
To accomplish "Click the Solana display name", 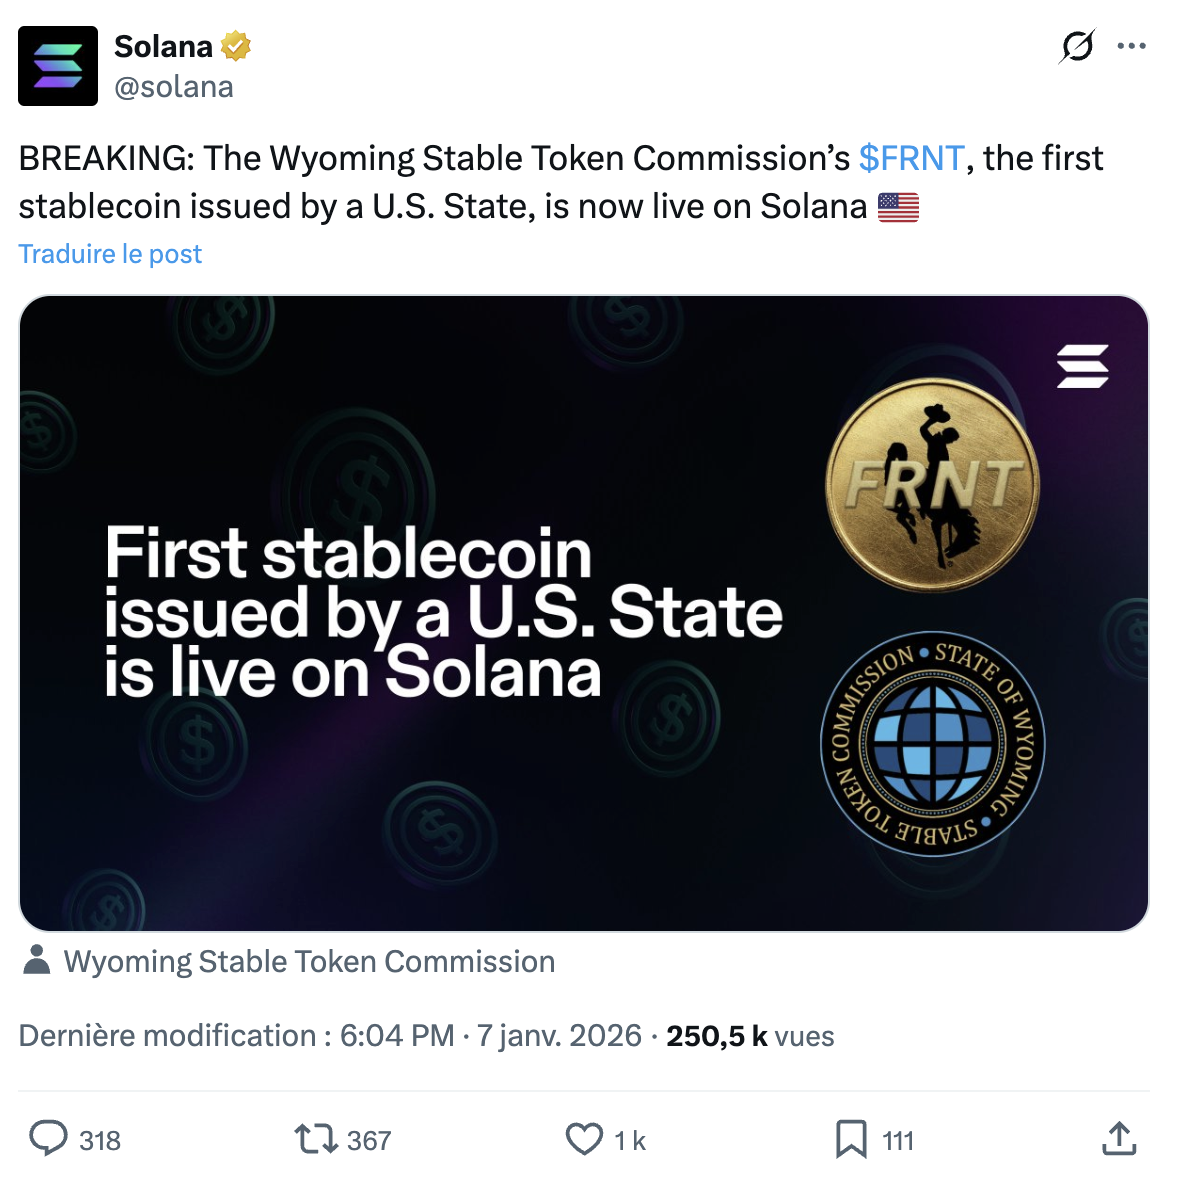I will click(x=162, y=46).
